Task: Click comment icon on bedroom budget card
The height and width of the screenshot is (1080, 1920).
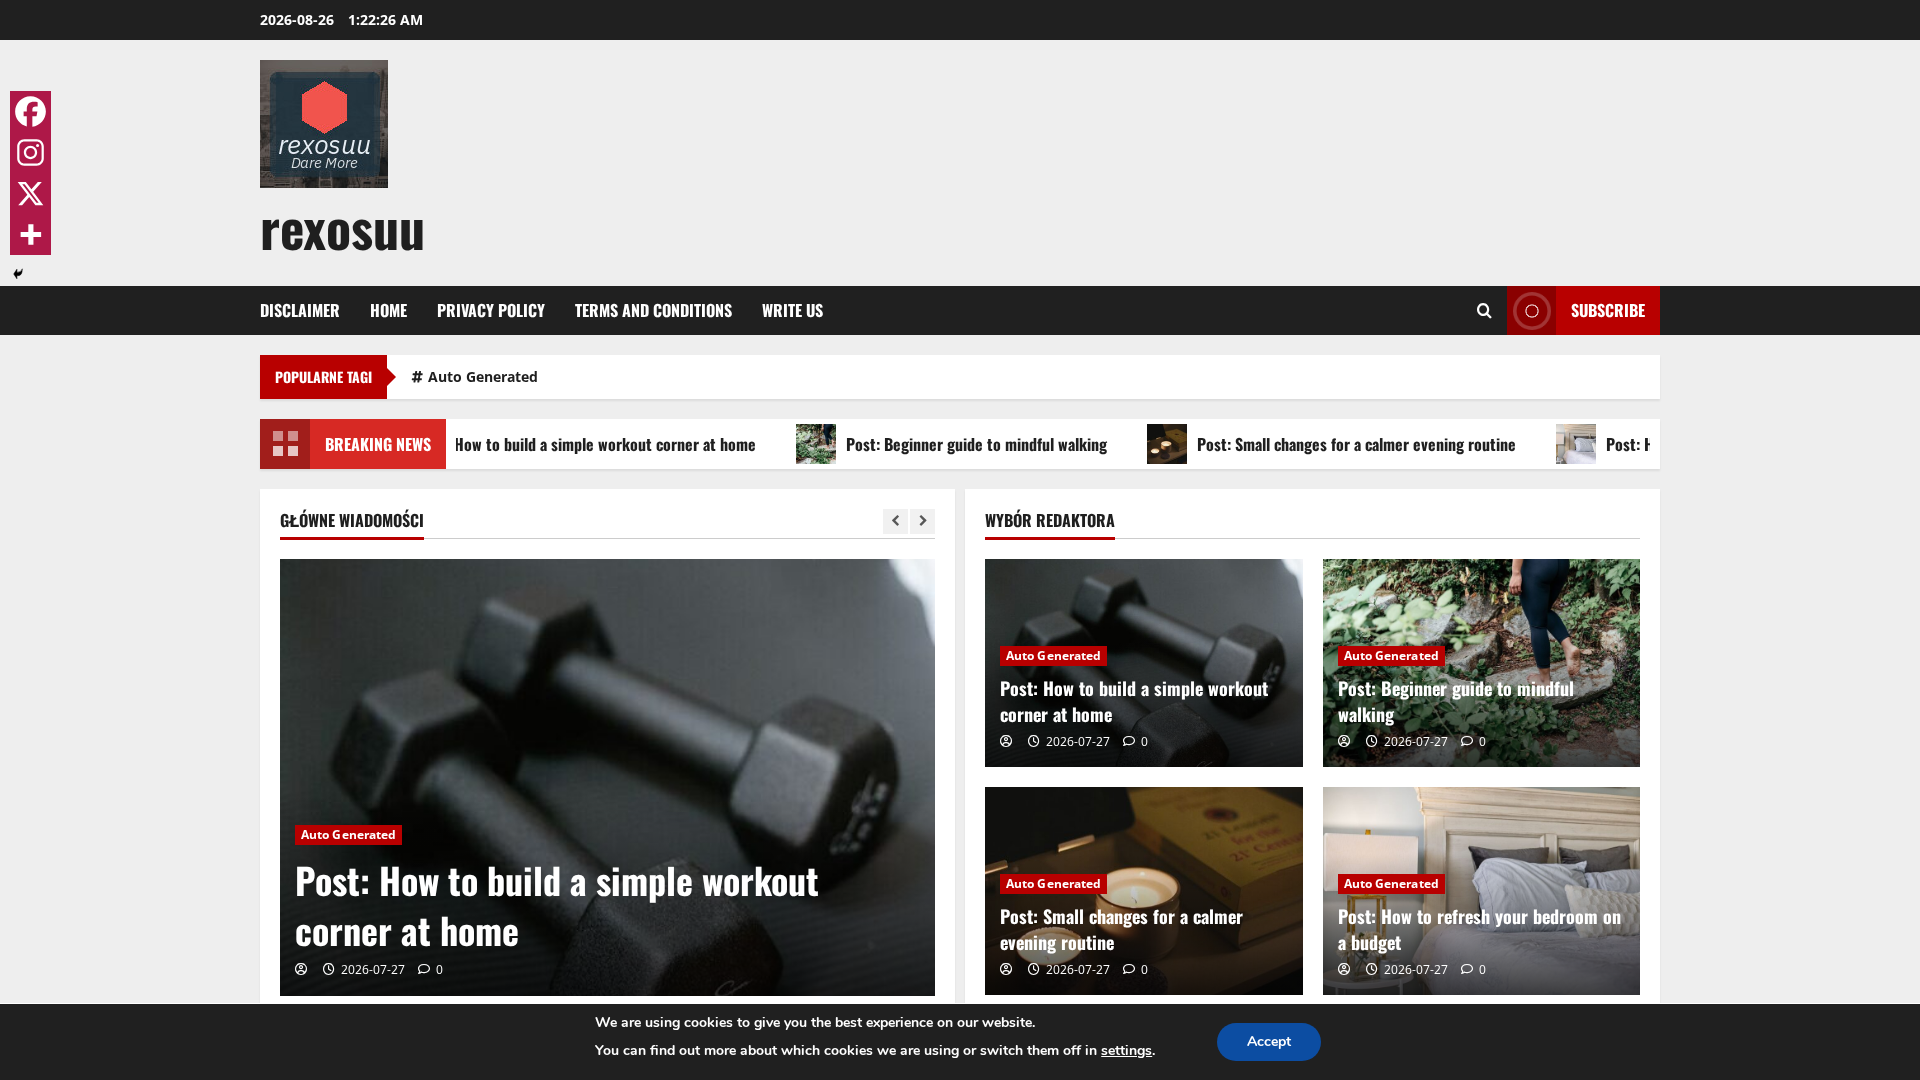Action: tap(1467, 969)
